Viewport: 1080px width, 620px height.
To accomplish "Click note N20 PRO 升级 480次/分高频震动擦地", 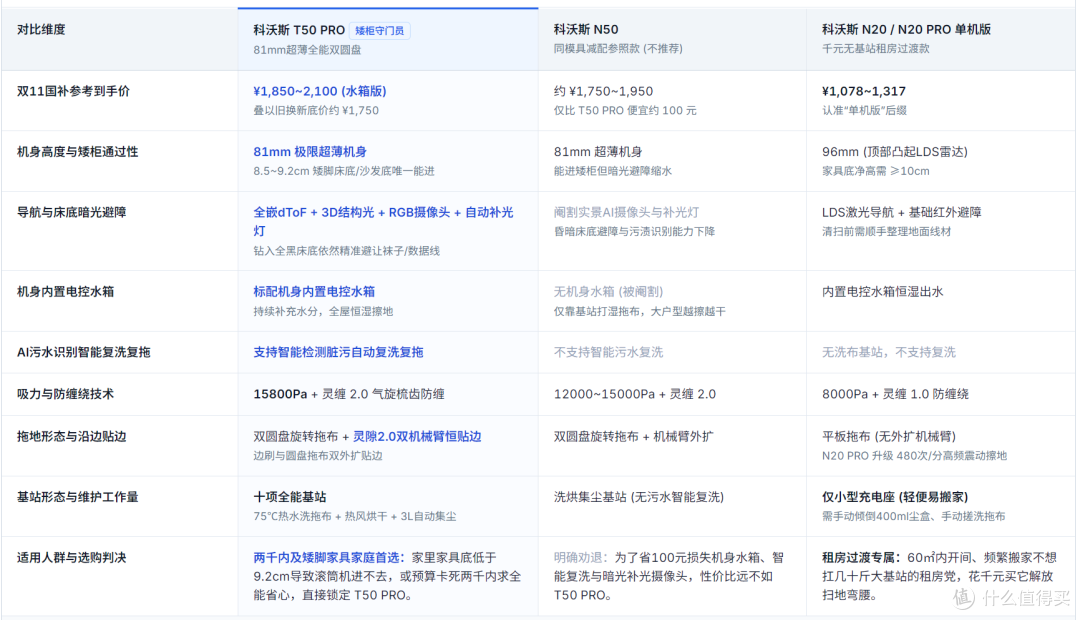I will click(915, 455).
